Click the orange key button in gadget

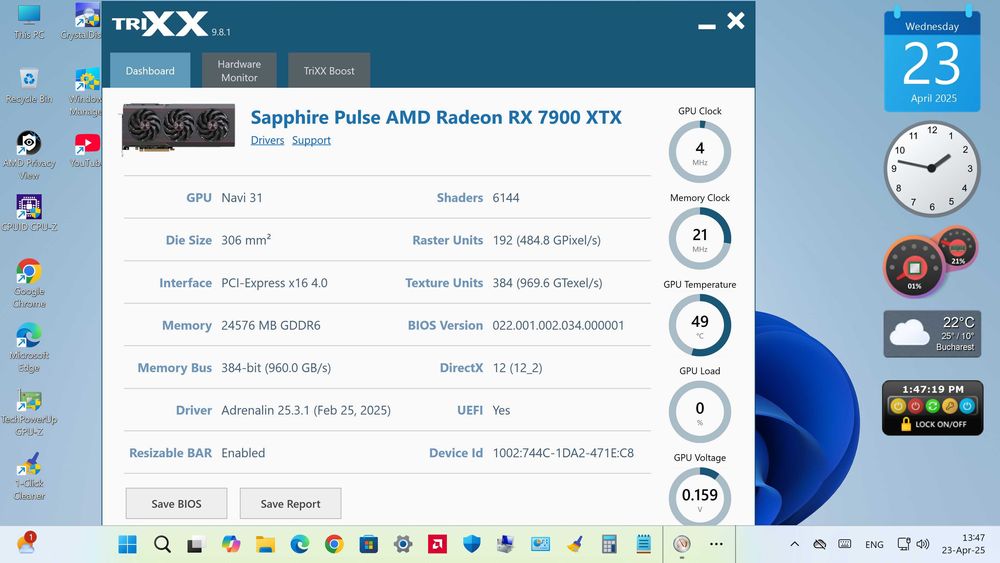click(950, 406)
